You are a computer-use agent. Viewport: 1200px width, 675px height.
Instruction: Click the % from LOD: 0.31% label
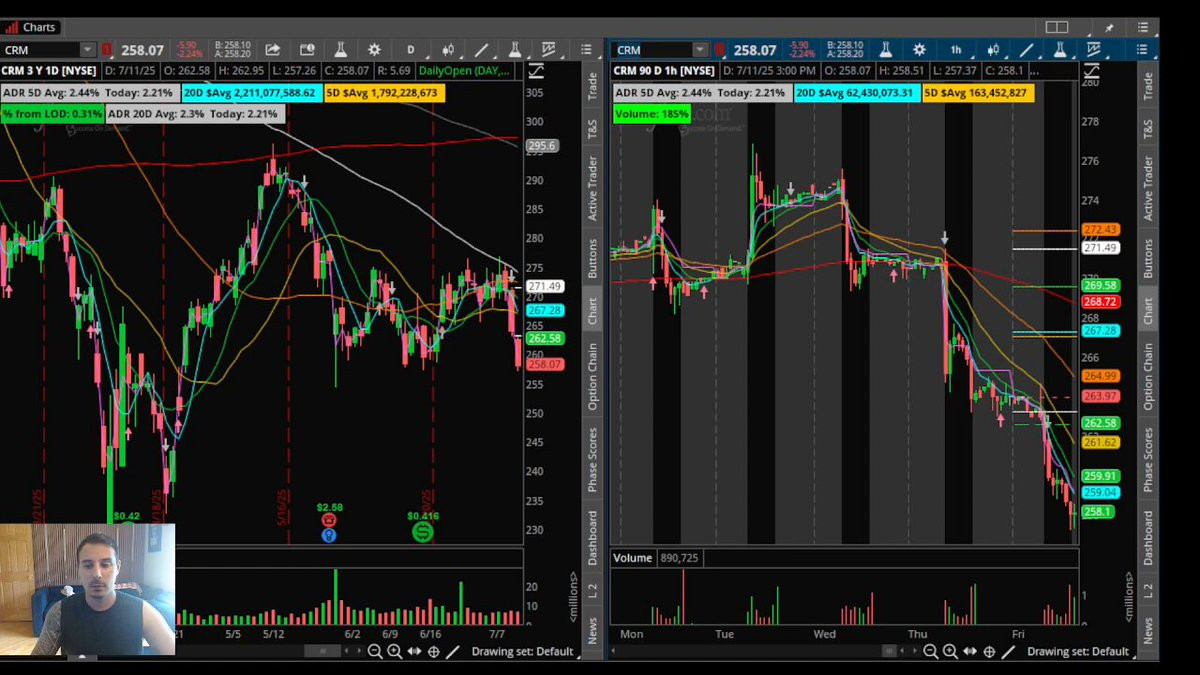click(52, 114)
